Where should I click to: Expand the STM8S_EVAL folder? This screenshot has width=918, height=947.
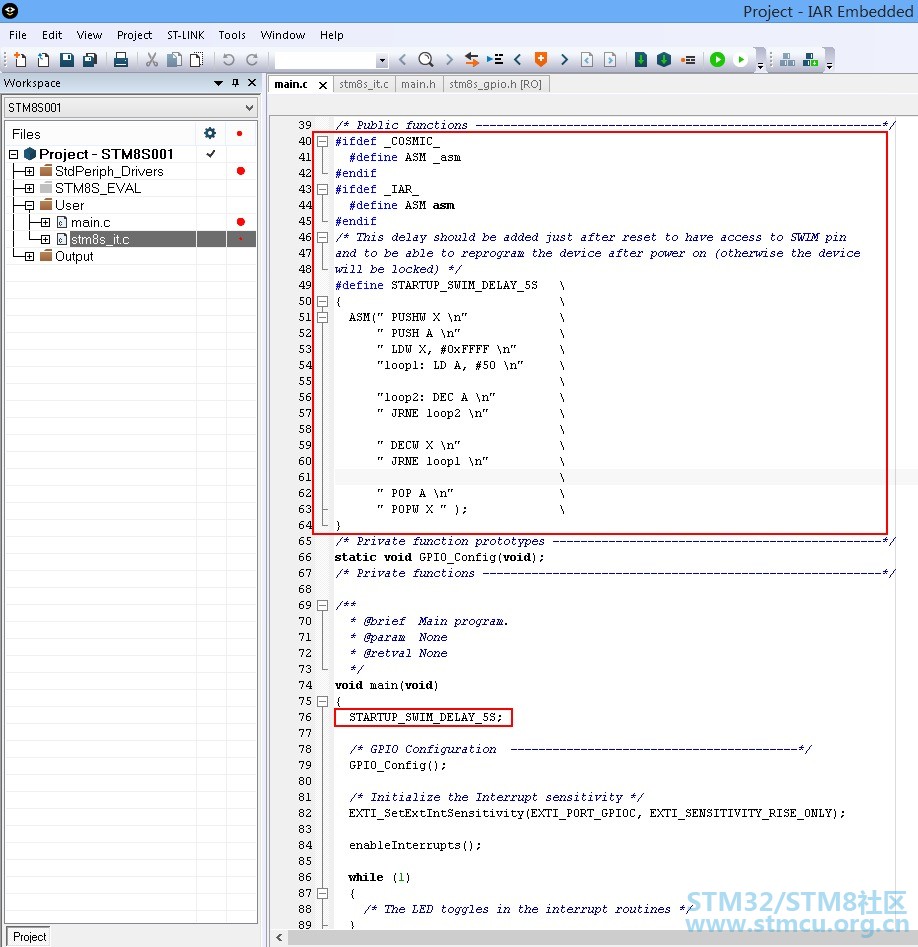(29, 188)
